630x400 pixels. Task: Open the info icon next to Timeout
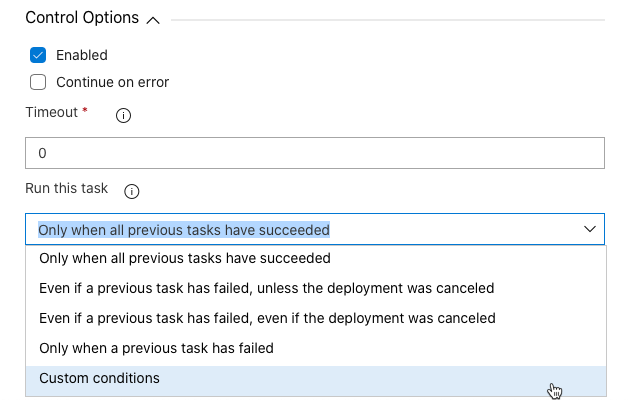123,116
